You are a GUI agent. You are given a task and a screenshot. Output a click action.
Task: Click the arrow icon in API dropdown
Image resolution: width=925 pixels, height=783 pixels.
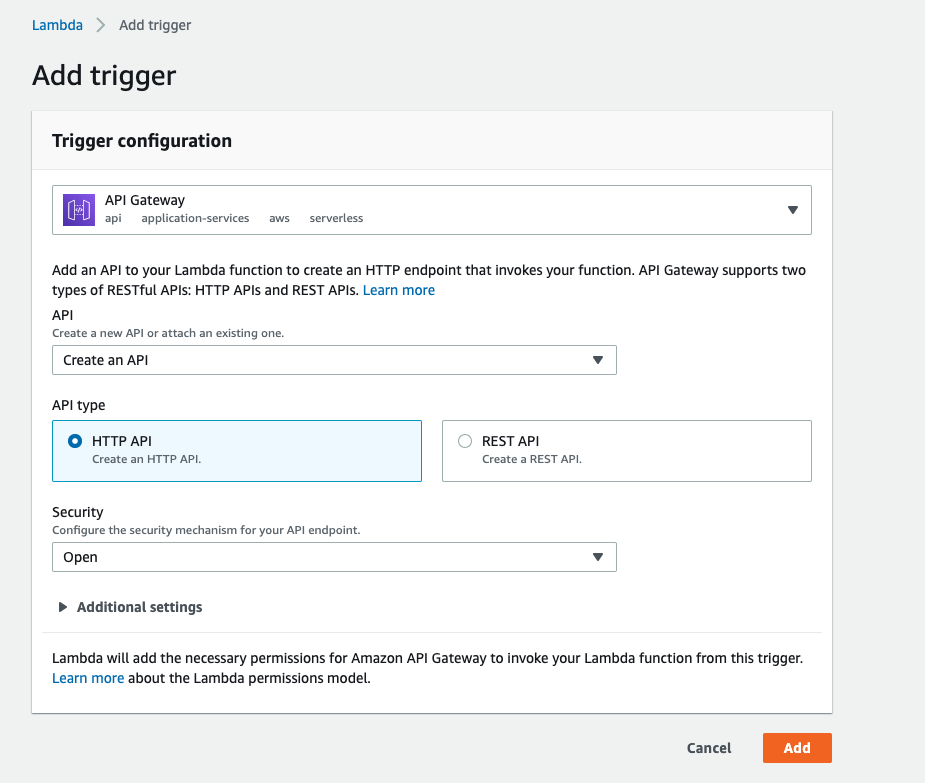598,360
